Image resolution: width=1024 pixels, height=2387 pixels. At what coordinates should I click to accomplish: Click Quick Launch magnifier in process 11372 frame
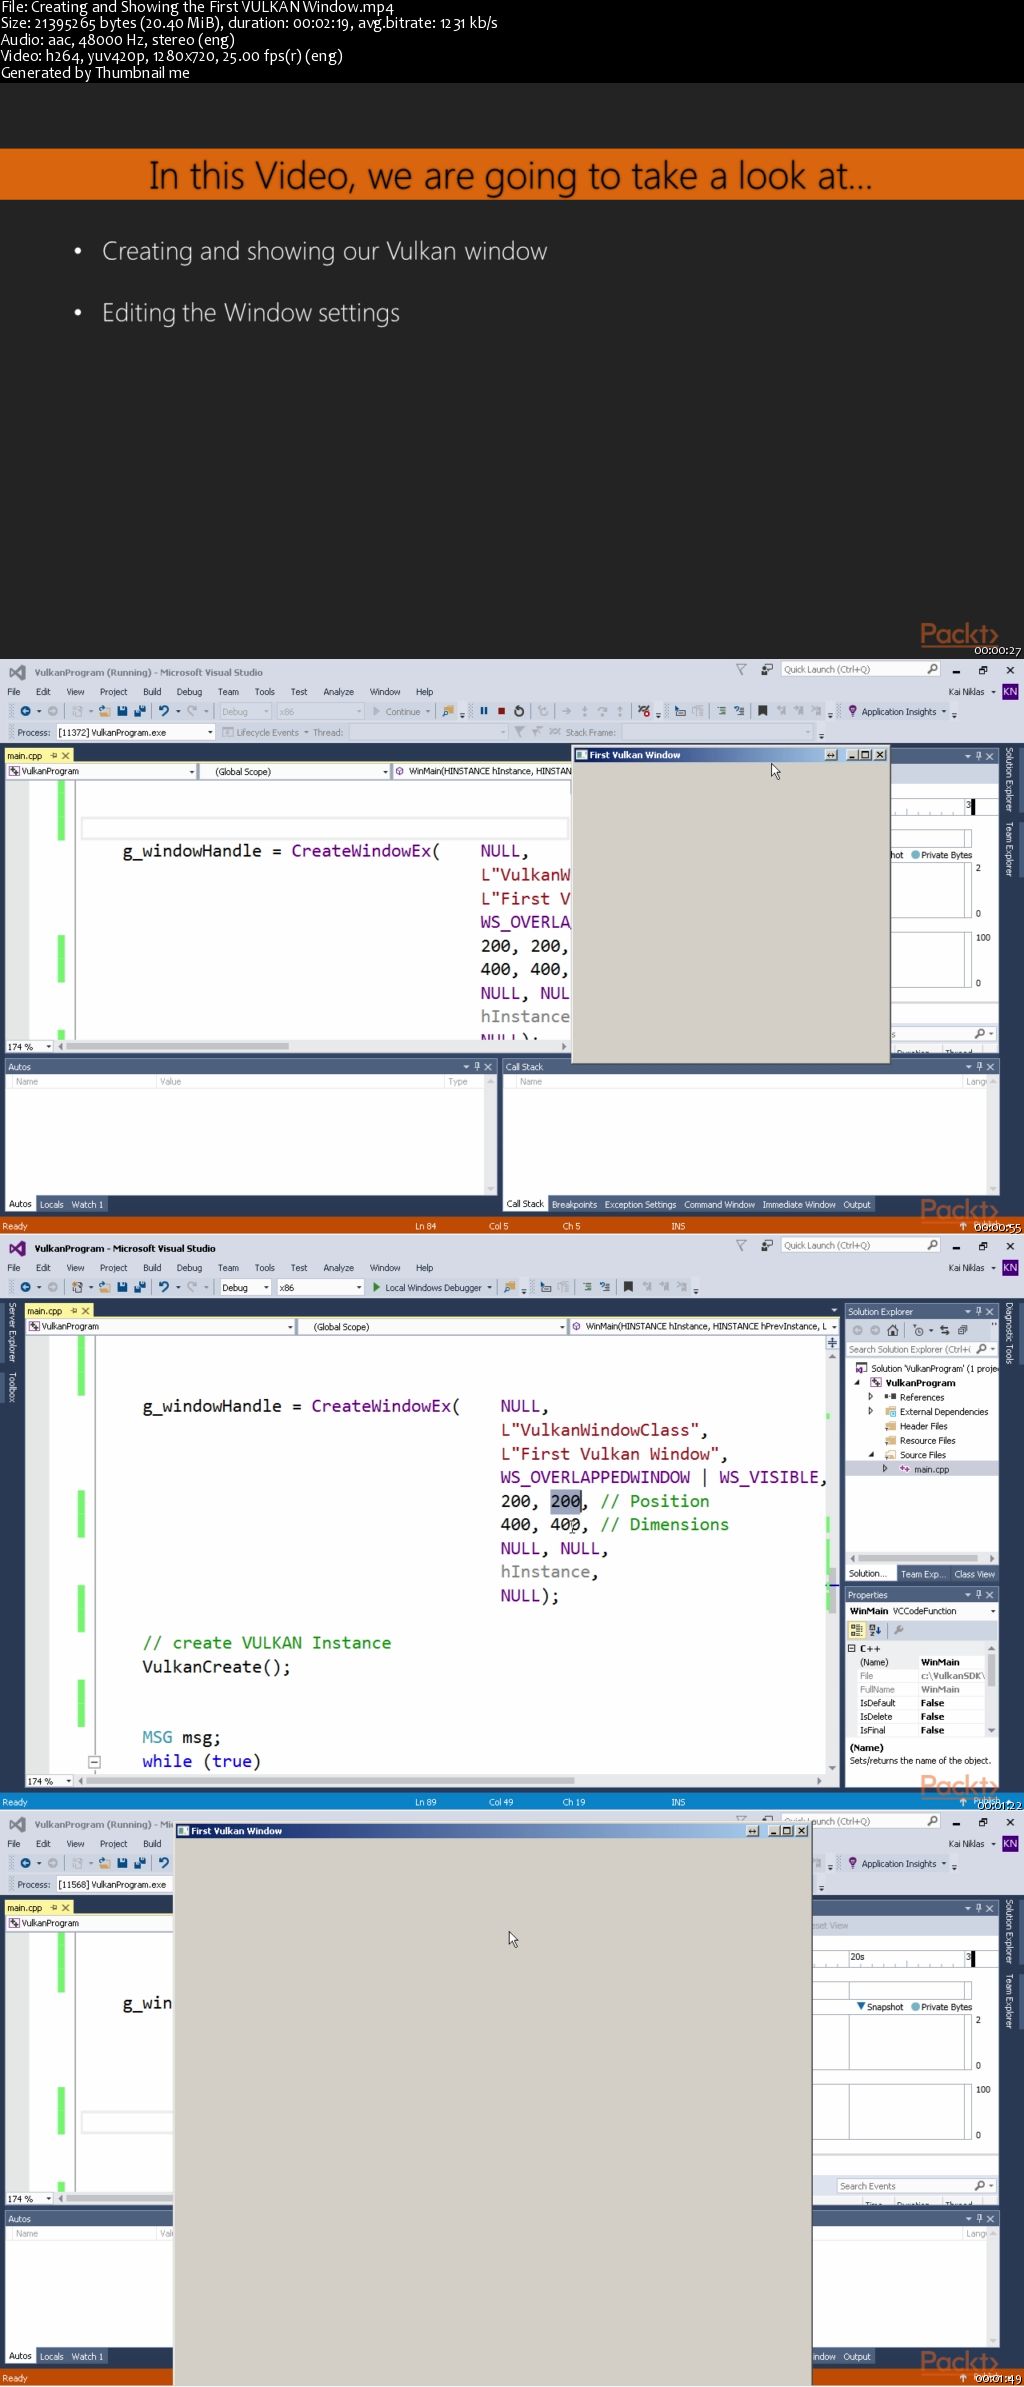pyautogui.click(x=932, y=669)
